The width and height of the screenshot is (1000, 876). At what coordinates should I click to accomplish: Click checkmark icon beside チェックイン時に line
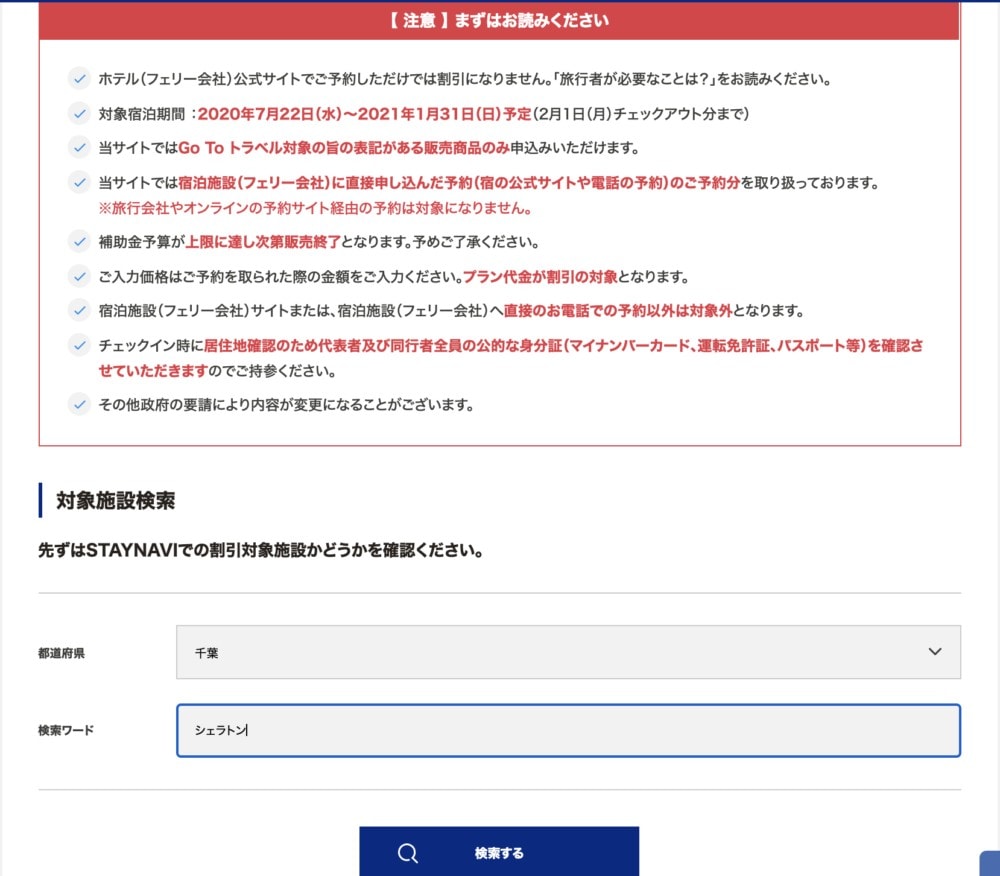79,345
